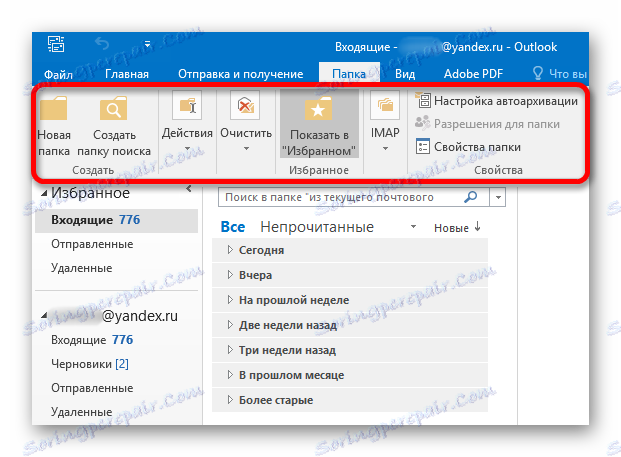Collapse the Избранное favorites section

44,194
